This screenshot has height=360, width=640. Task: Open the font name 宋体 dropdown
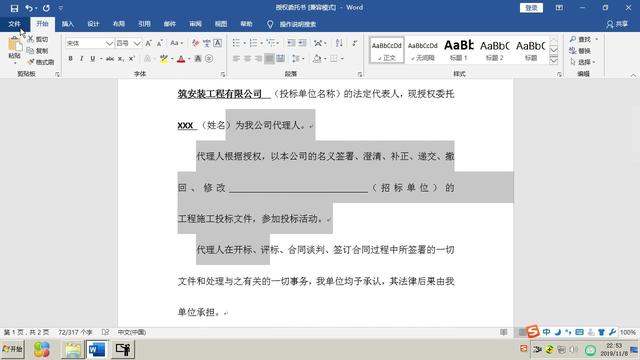tap(109, 43)
